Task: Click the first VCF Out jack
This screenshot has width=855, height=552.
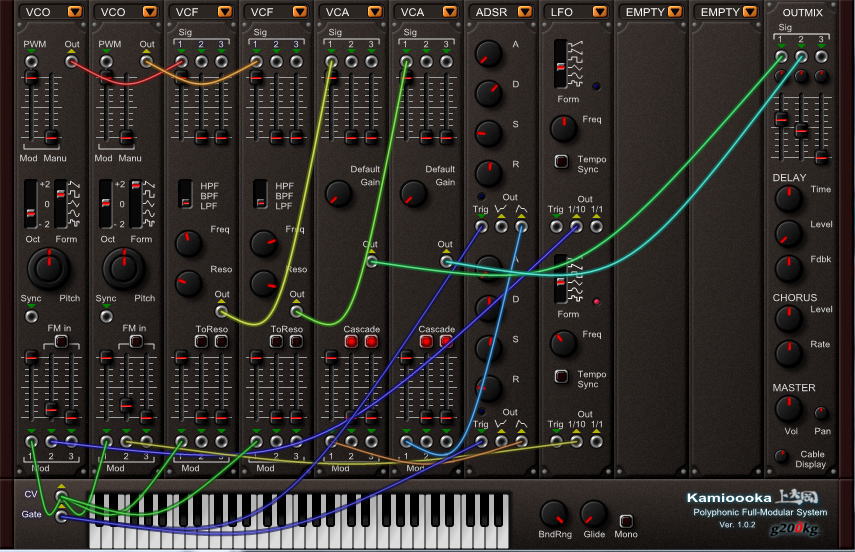Action: pos(221,311)
